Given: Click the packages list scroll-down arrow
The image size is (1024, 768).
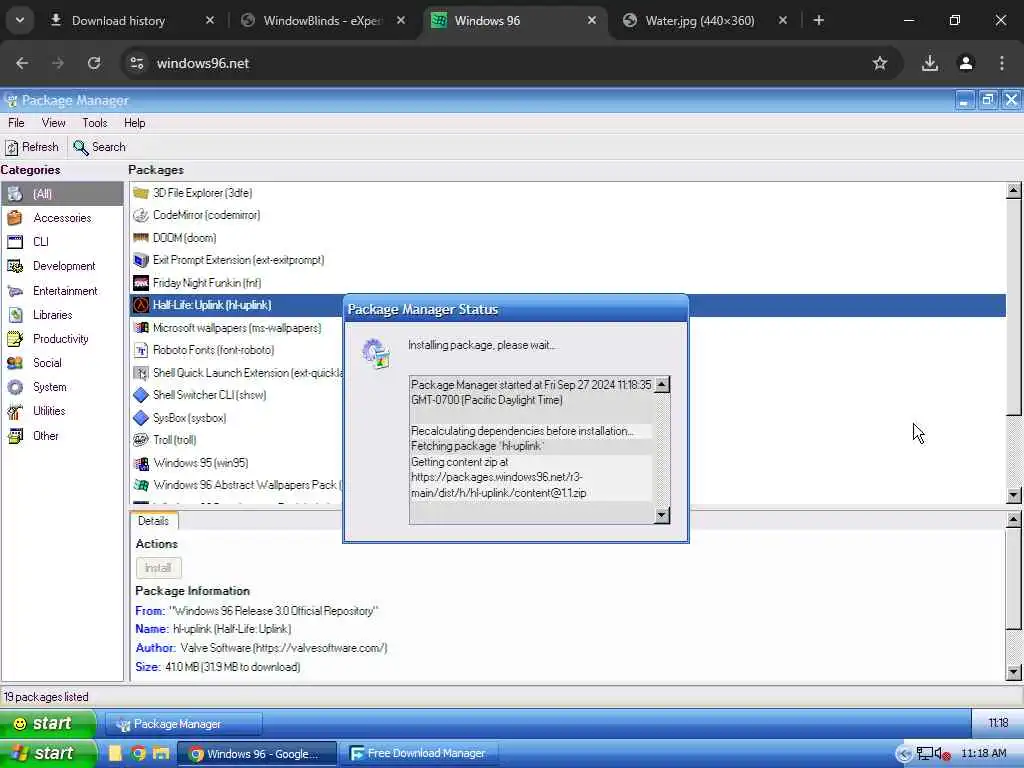Looking at the screenshot, I should click(1014, 495).
